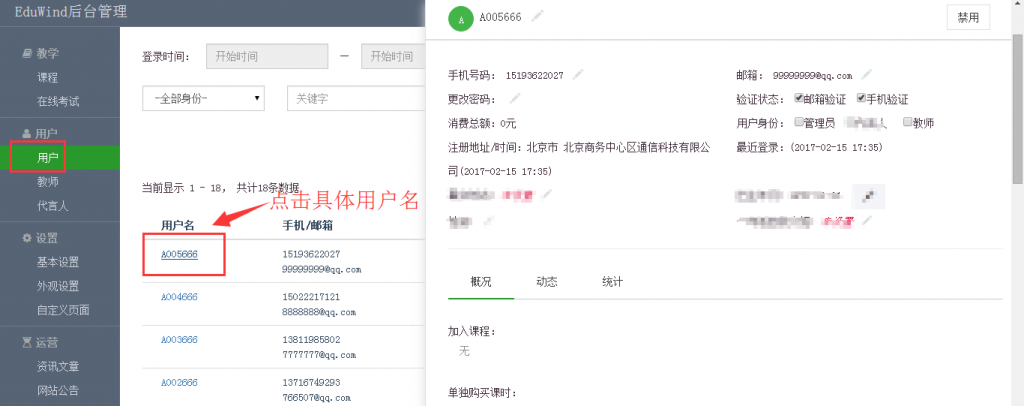Click the gear icon beside 设置 in sidebar
This screenshot has width=1024, height=406.
26,238
